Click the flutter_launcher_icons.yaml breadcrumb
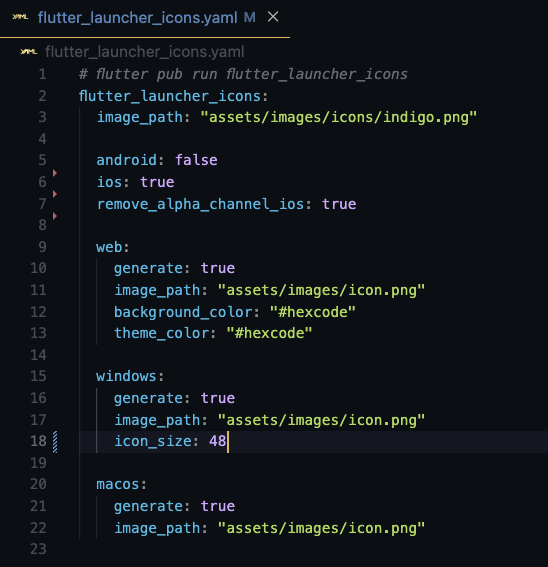The image size is (548, 567). pyautogui.click(x=145, y=52)
